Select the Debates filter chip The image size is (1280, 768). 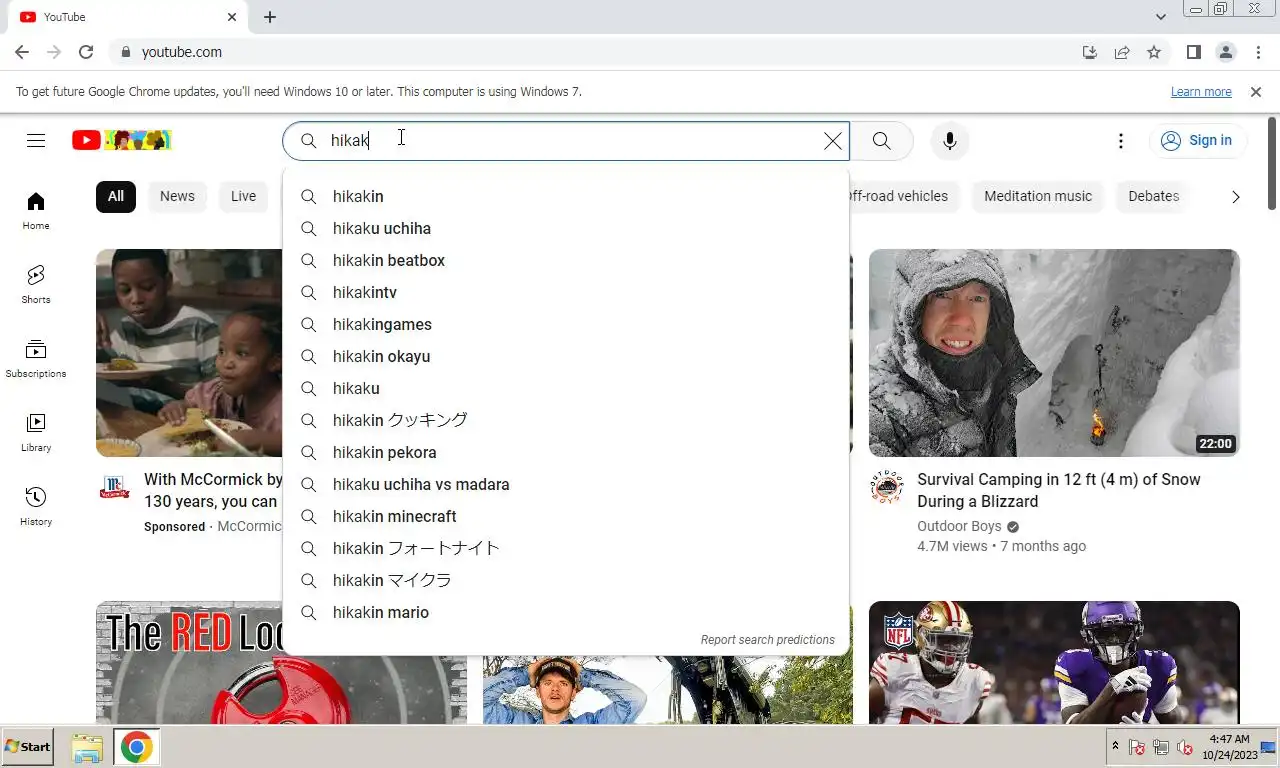(x=1154, y=196)
